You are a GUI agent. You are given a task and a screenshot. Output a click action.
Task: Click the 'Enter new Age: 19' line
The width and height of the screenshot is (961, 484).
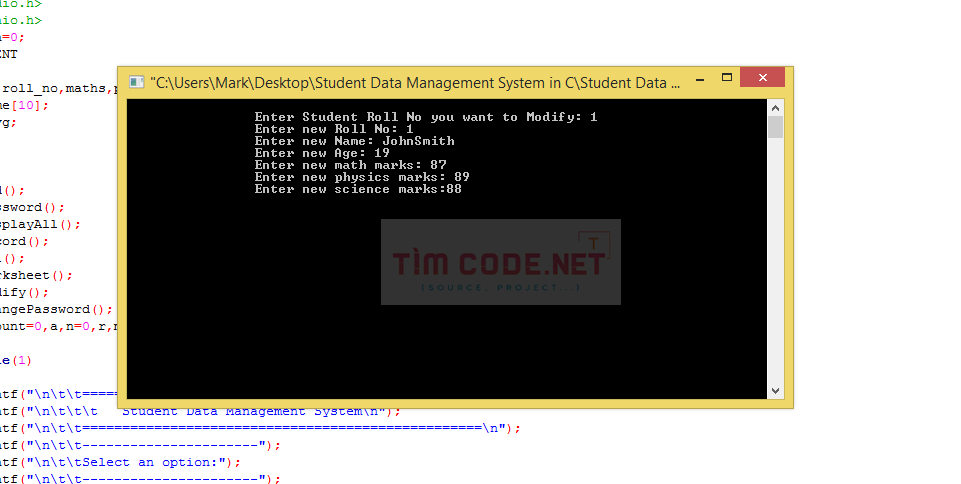(322, 153)
